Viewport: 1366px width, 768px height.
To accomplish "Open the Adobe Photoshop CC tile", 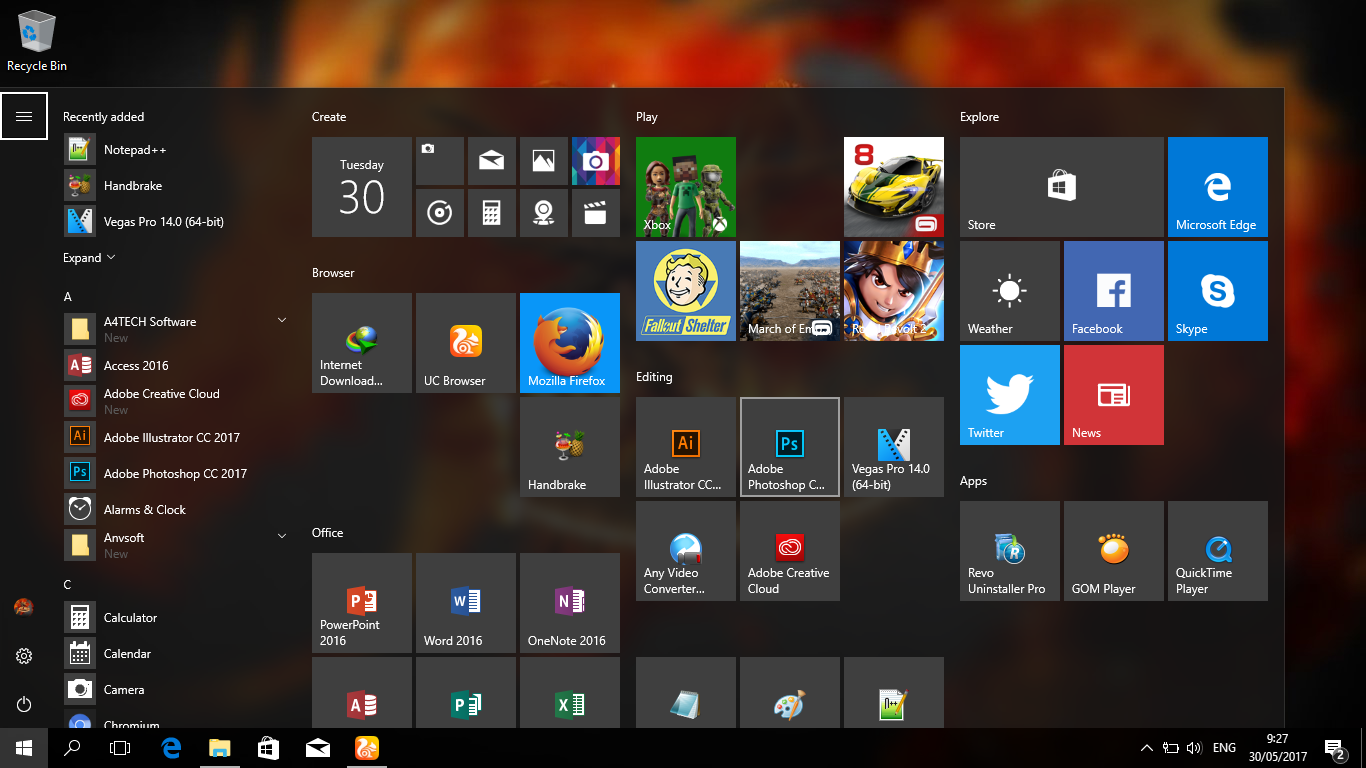I will (x=789, y=447).
